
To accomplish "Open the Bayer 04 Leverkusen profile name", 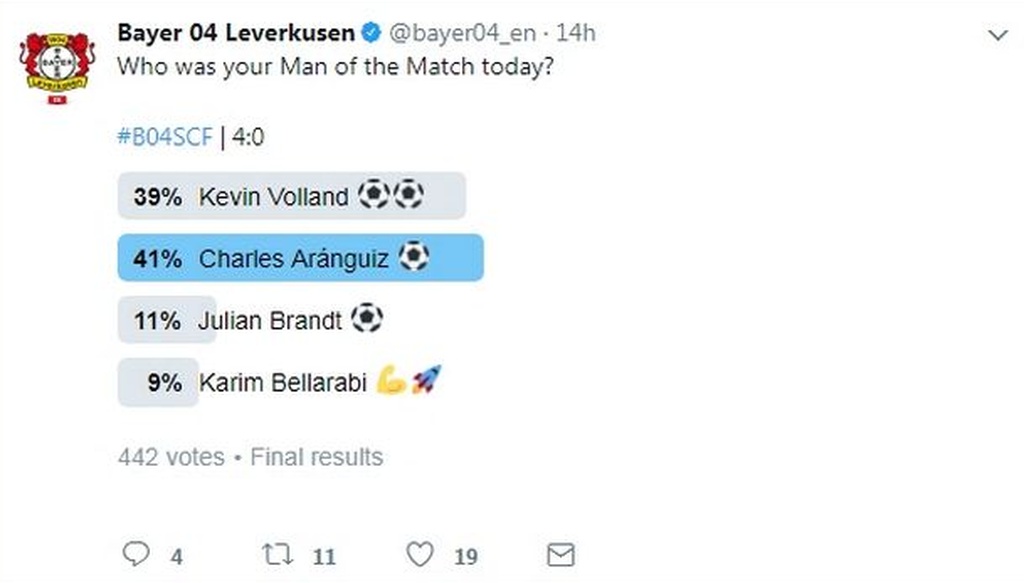I will click(x=235, y=33).
